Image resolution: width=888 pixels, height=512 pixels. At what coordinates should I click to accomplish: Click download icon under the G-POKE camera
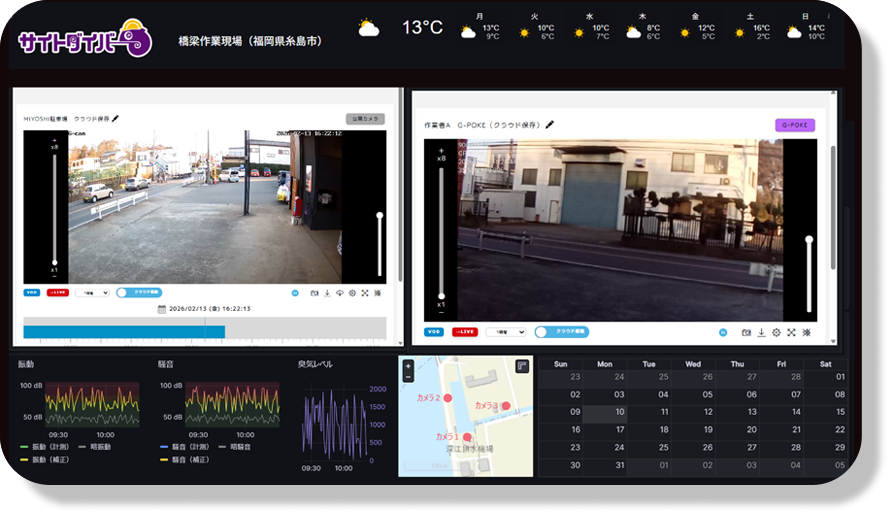pos(761,332)
